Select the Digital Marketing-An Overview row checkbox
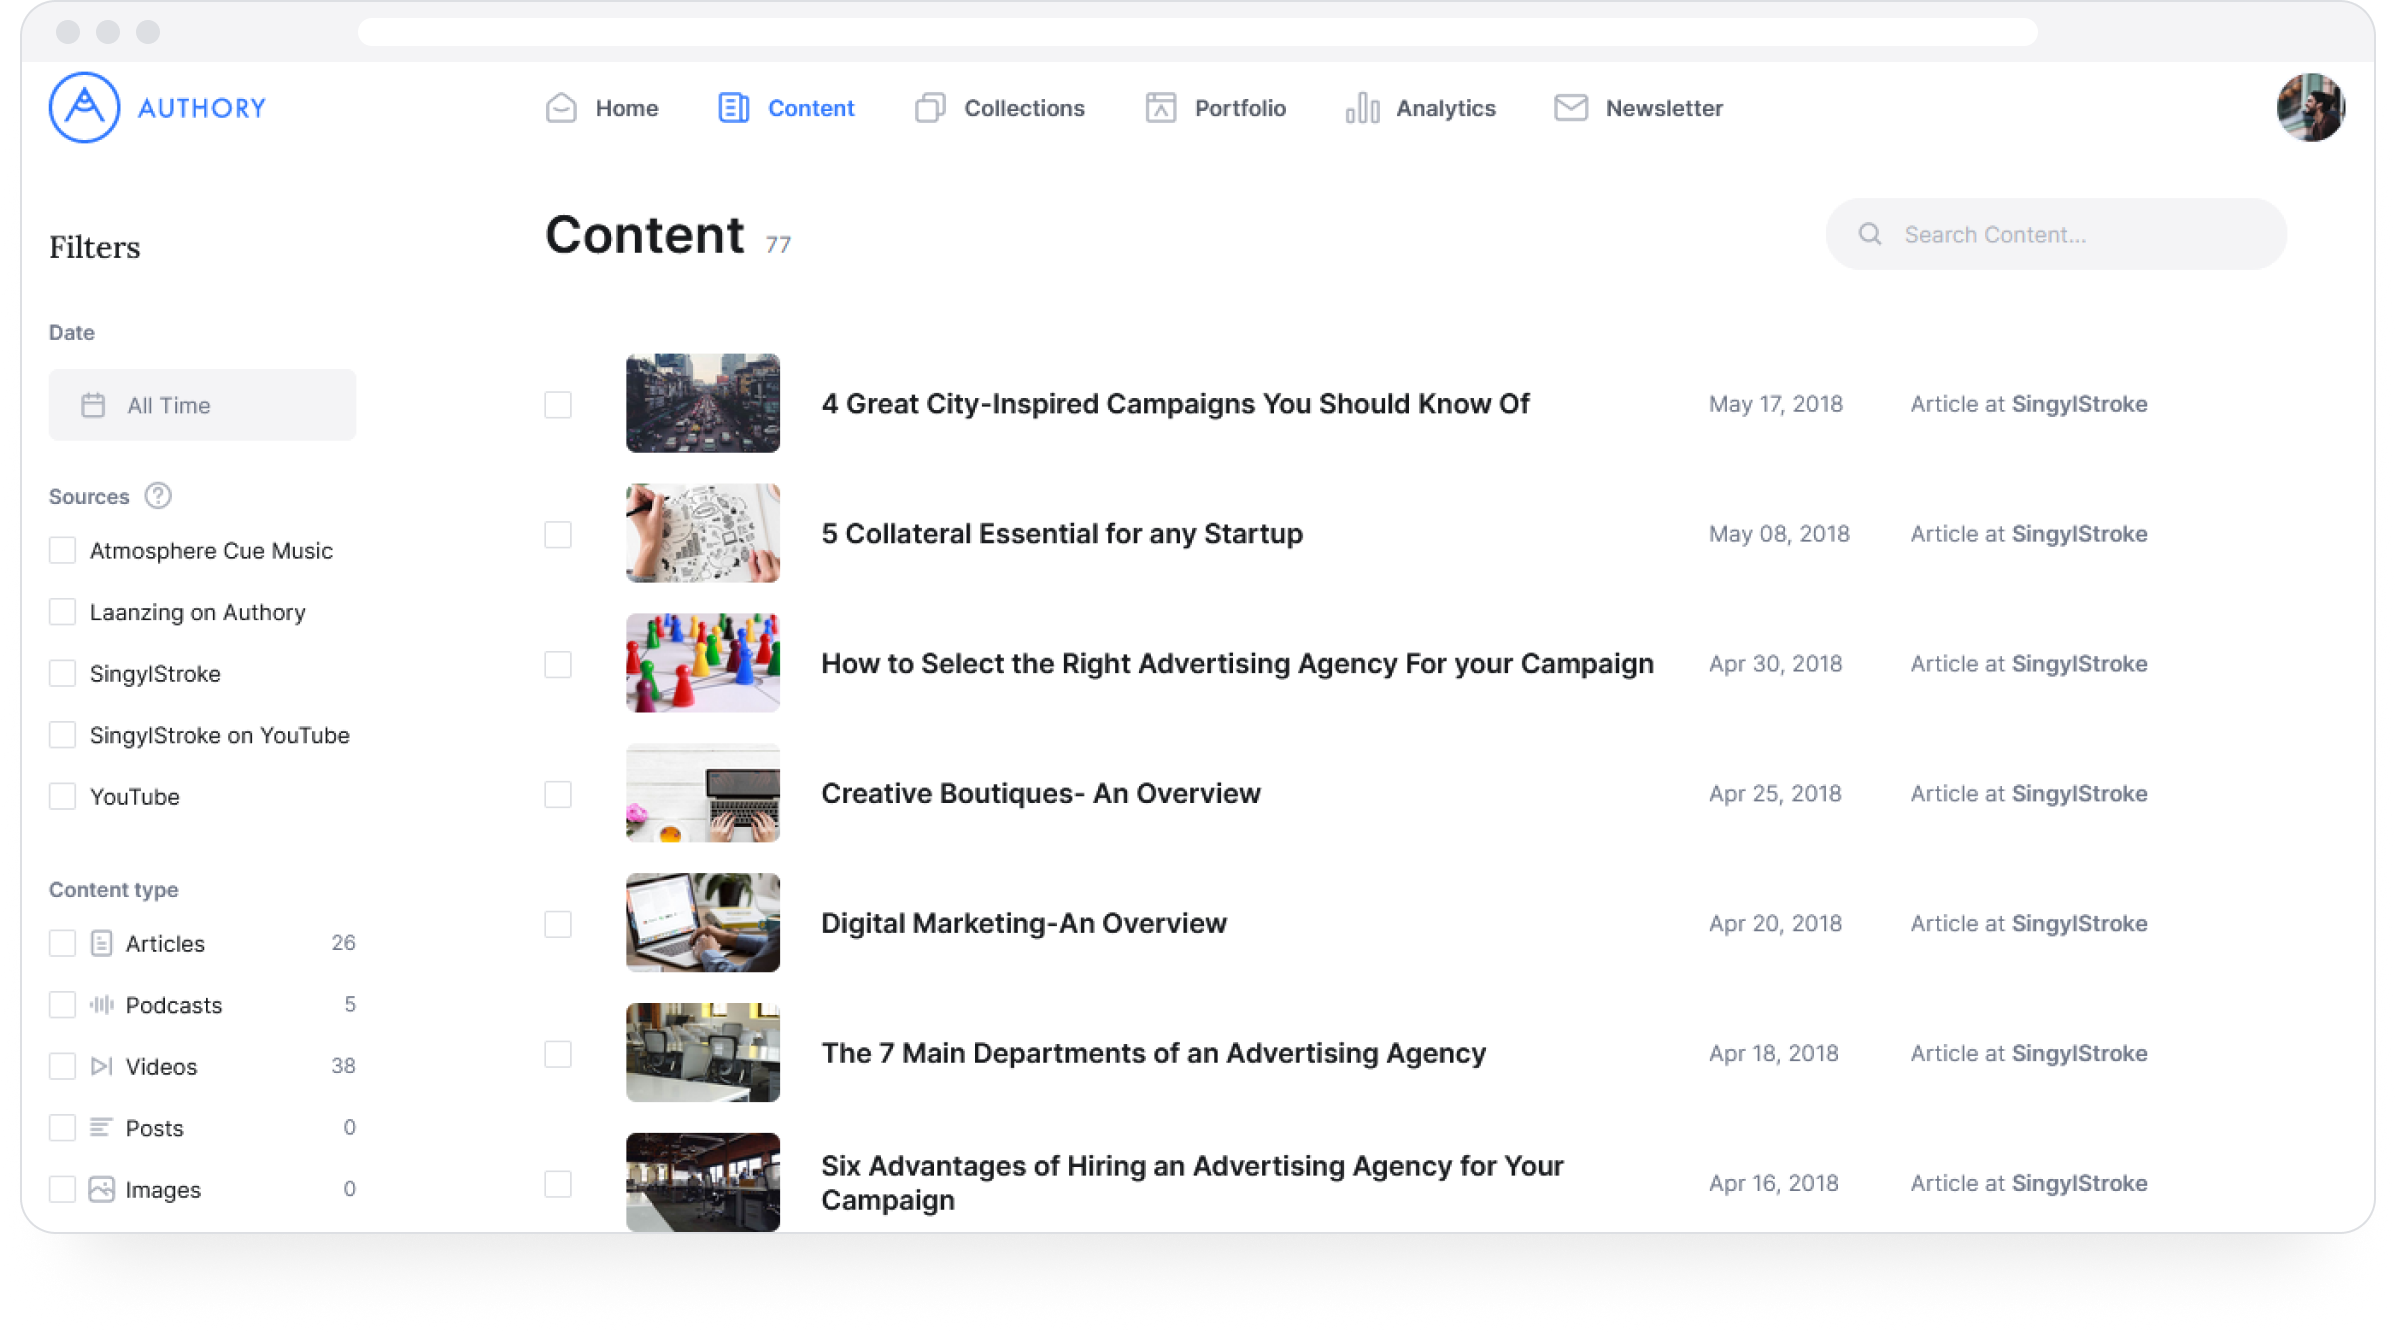 (x=558, y=924)
